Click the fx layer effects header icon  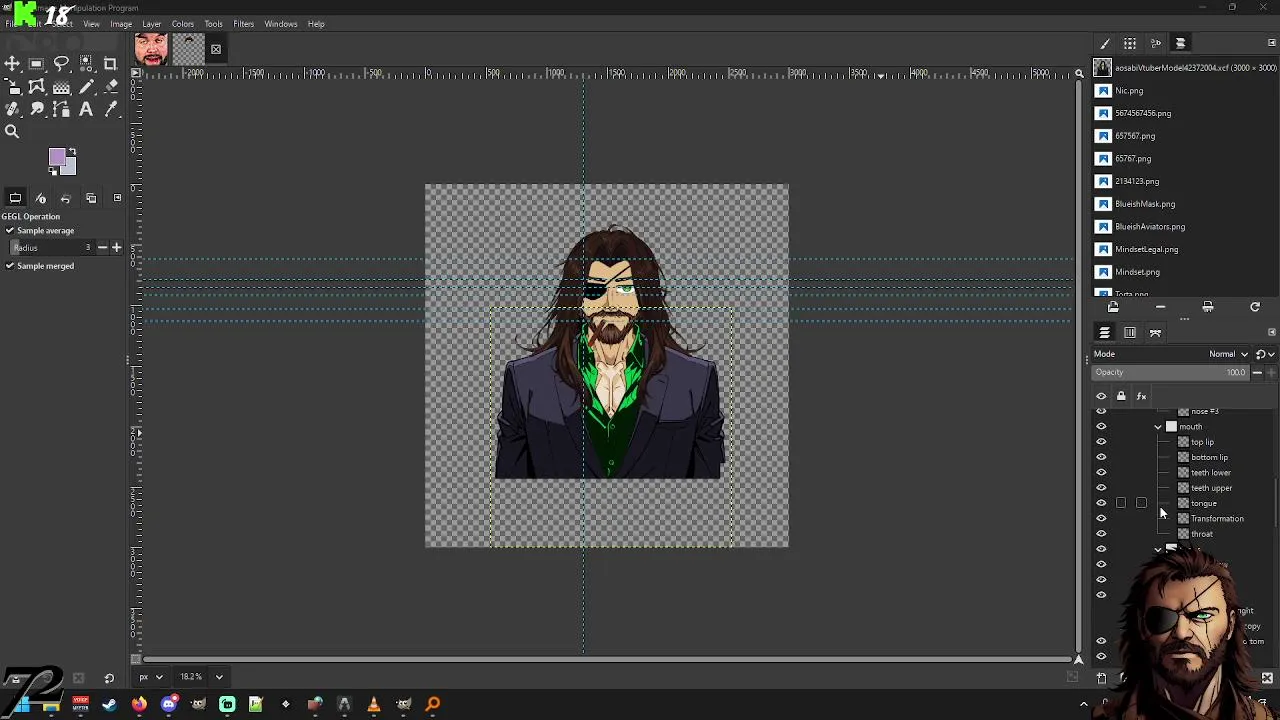1141,396
